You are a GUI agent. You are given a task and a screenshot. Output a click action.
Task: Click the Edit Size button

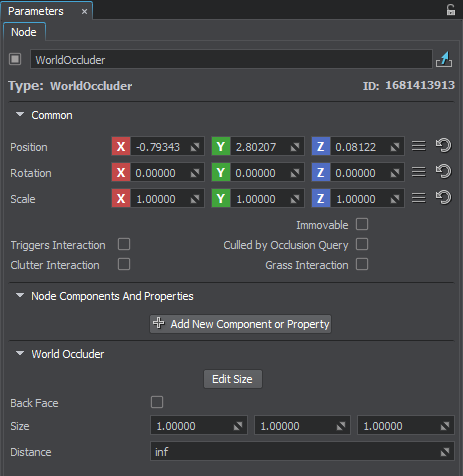coord(233,379)
